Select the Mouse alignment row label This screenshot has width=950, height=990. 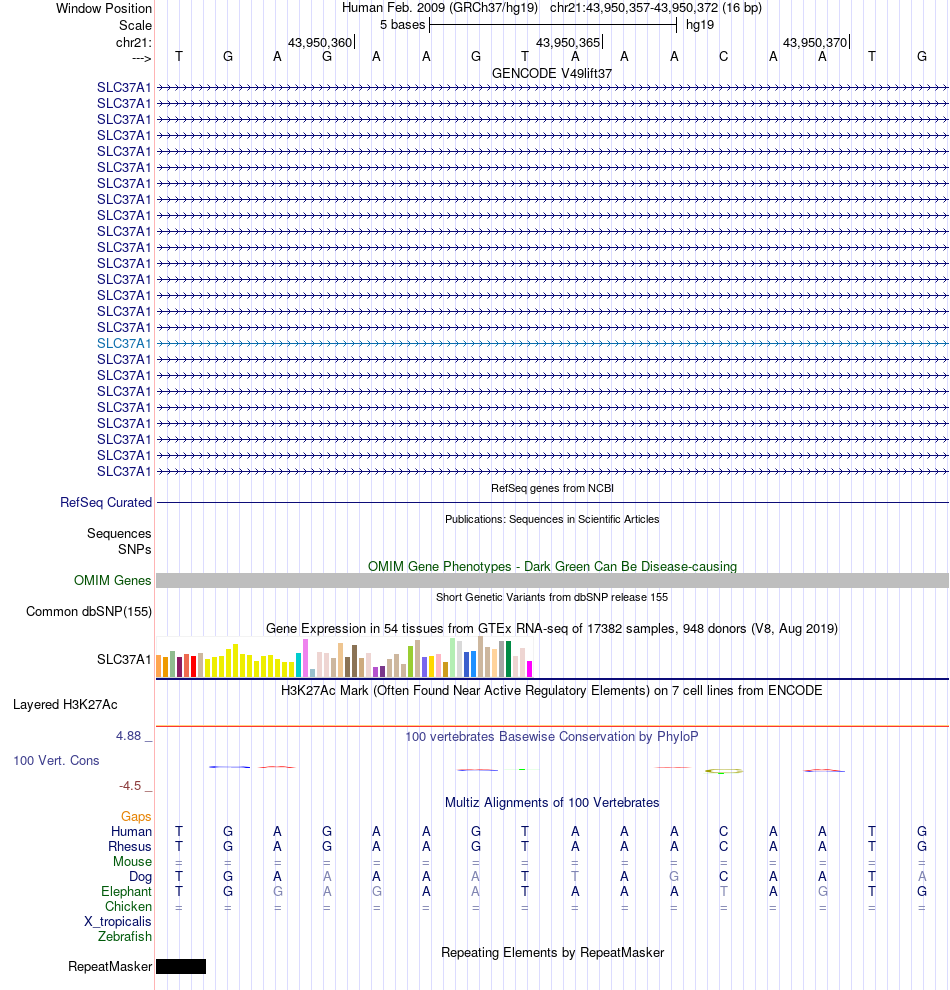pos(133,862)
